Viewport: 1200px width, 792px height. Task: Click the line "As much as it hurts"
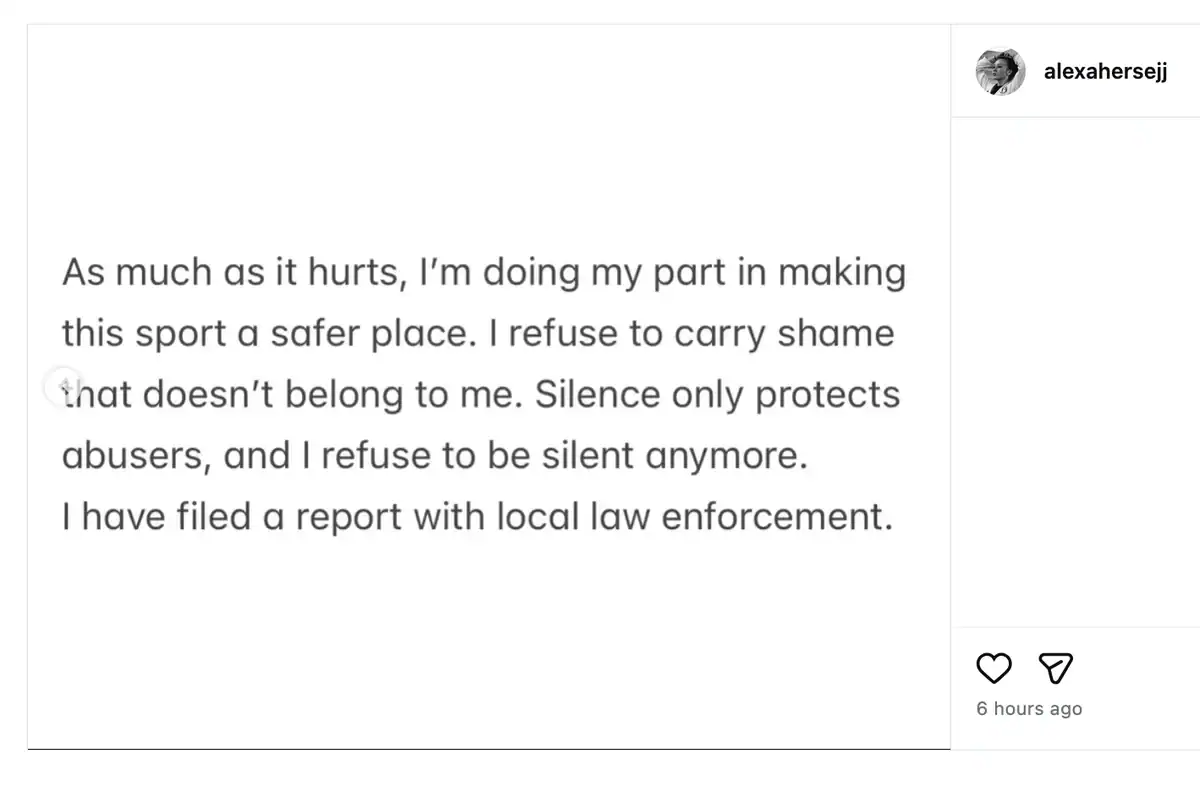click(233, 273)
